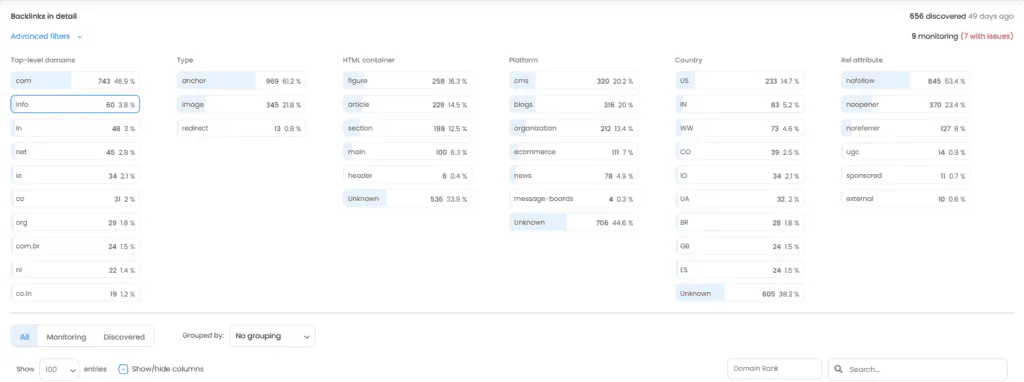This screenshot has width=1024, height=382.
Task: Filter by external rel attribute
Action: [x=905, y=199]
